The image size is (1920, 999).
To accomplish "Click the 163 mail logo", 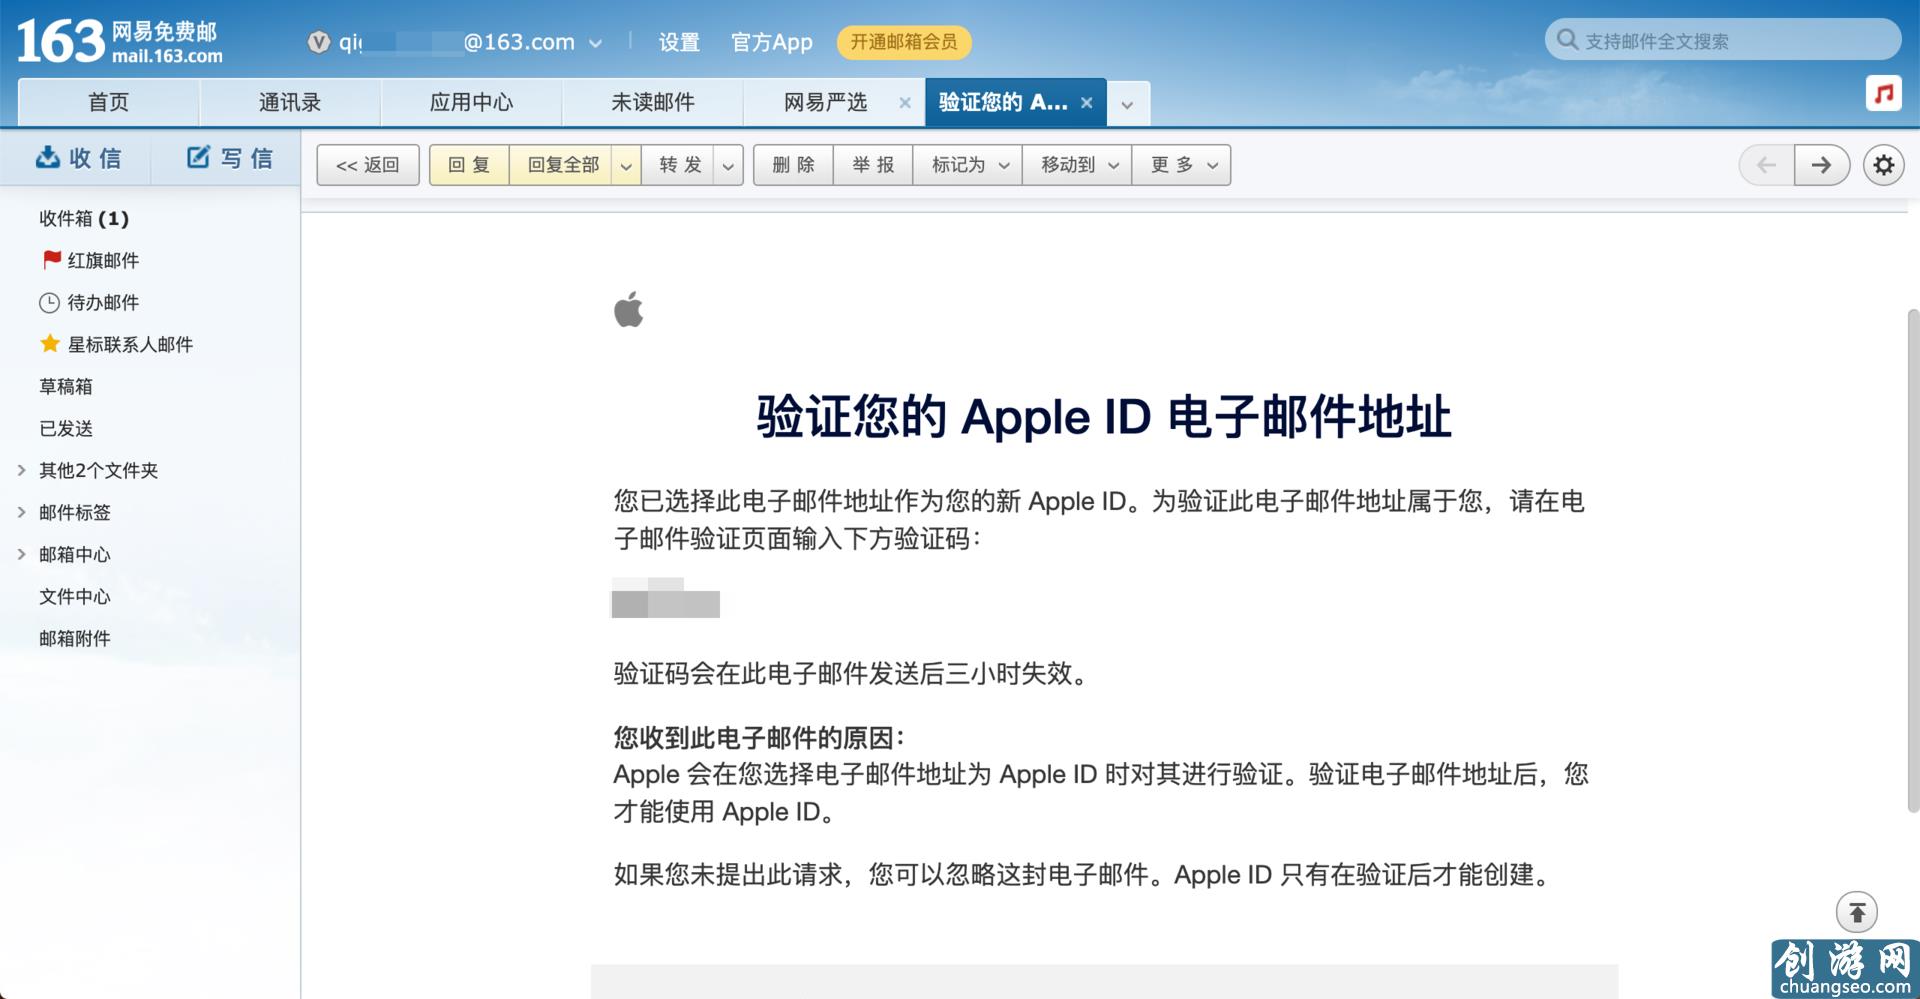I will click(x=119, y=42).
